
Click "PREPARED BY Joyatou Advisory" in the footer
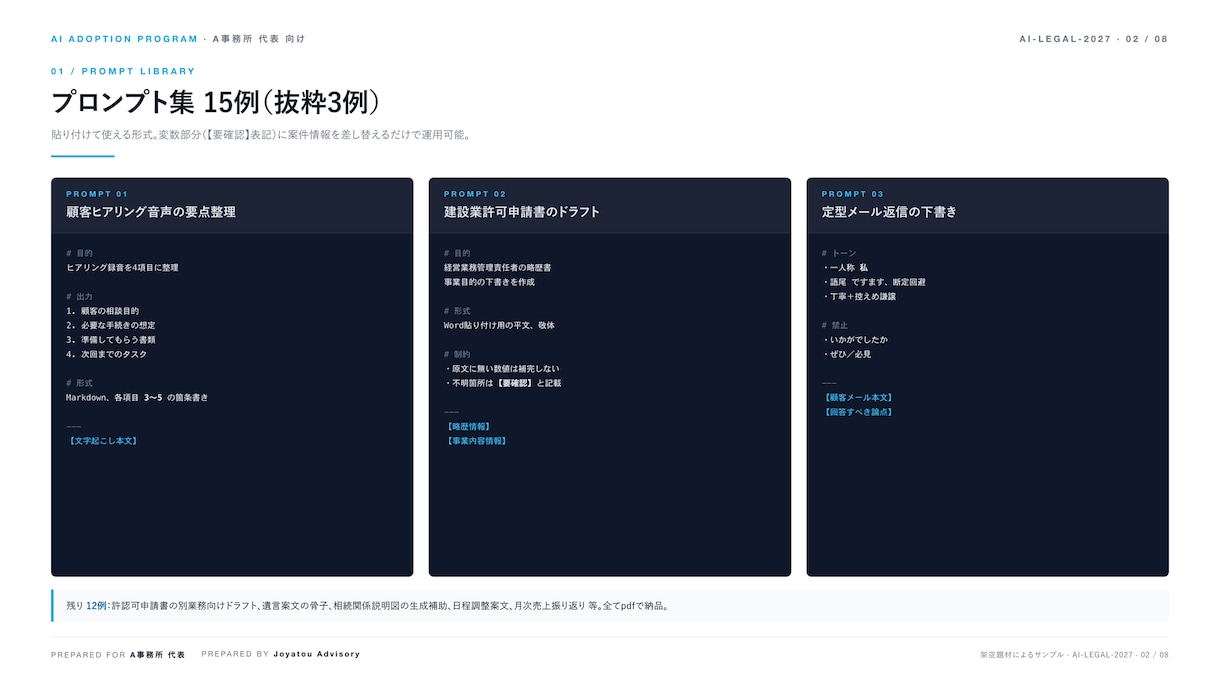click(281, 654)
